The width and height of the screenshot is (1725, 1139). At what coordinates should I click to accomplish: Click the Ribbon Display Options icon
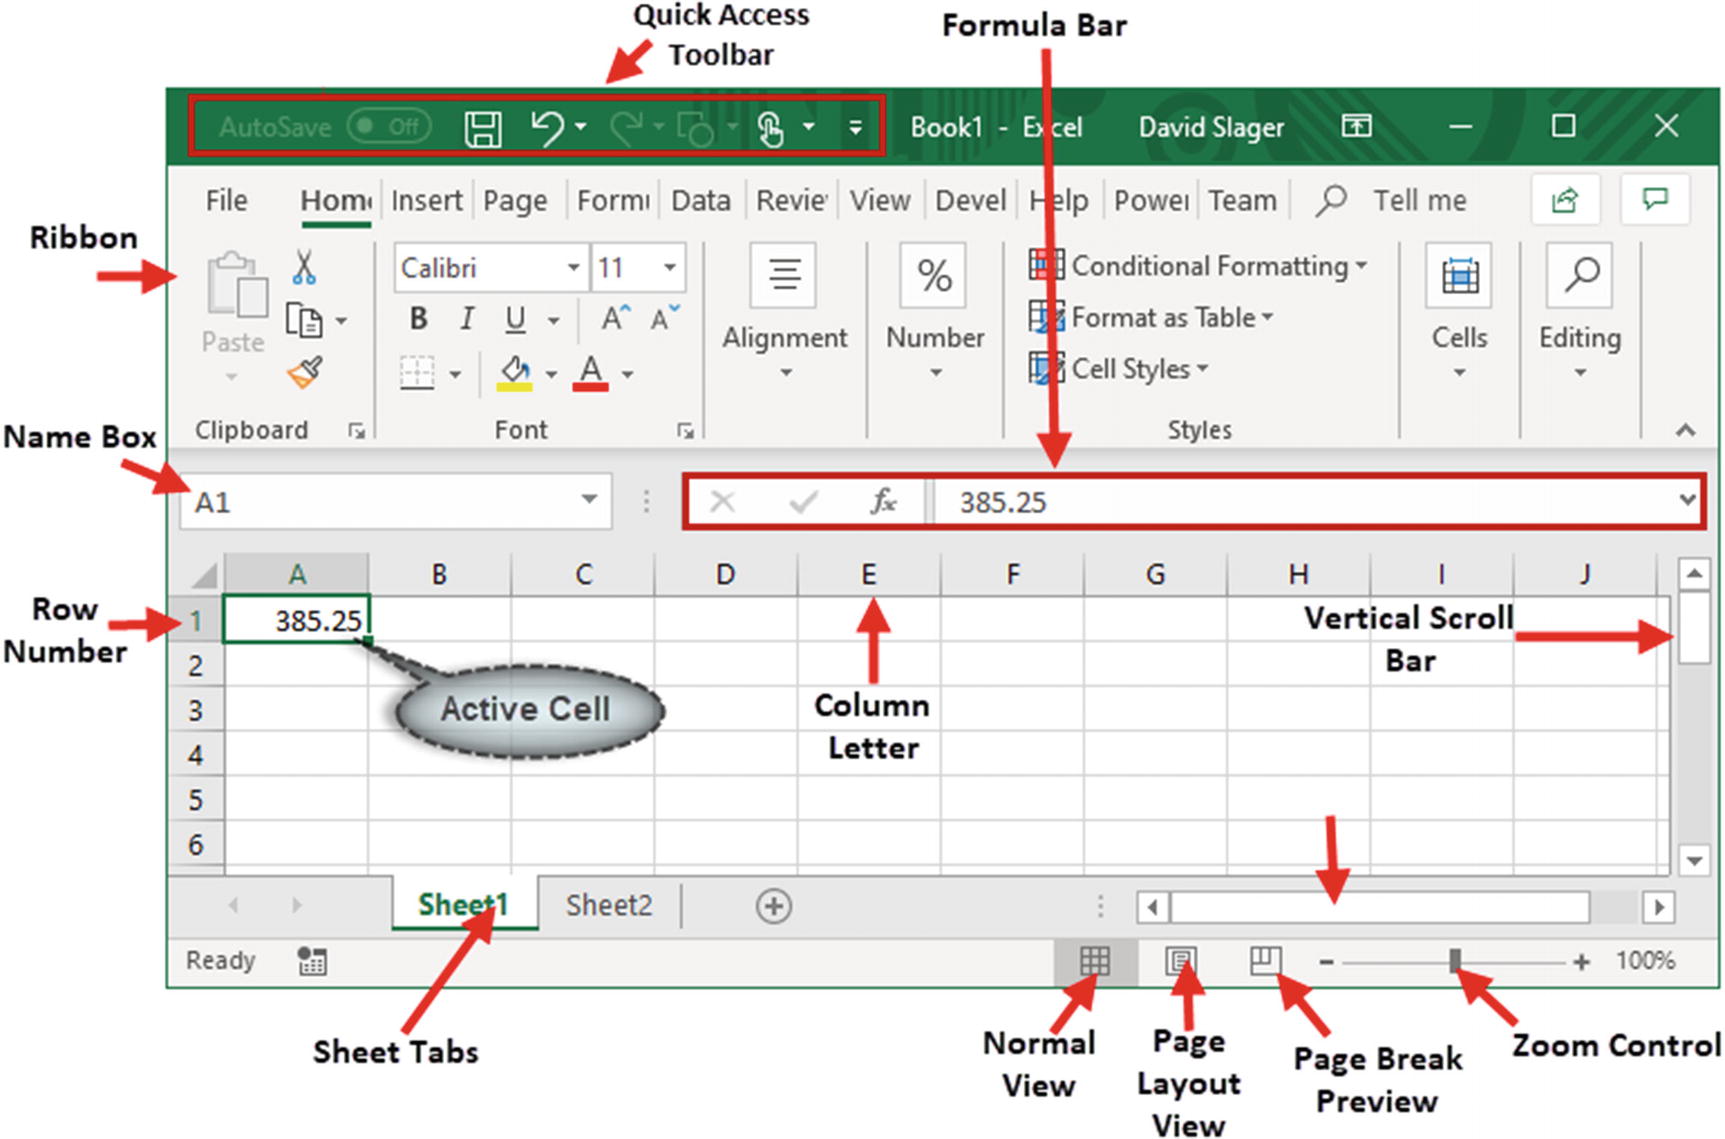pos(1356,126)
